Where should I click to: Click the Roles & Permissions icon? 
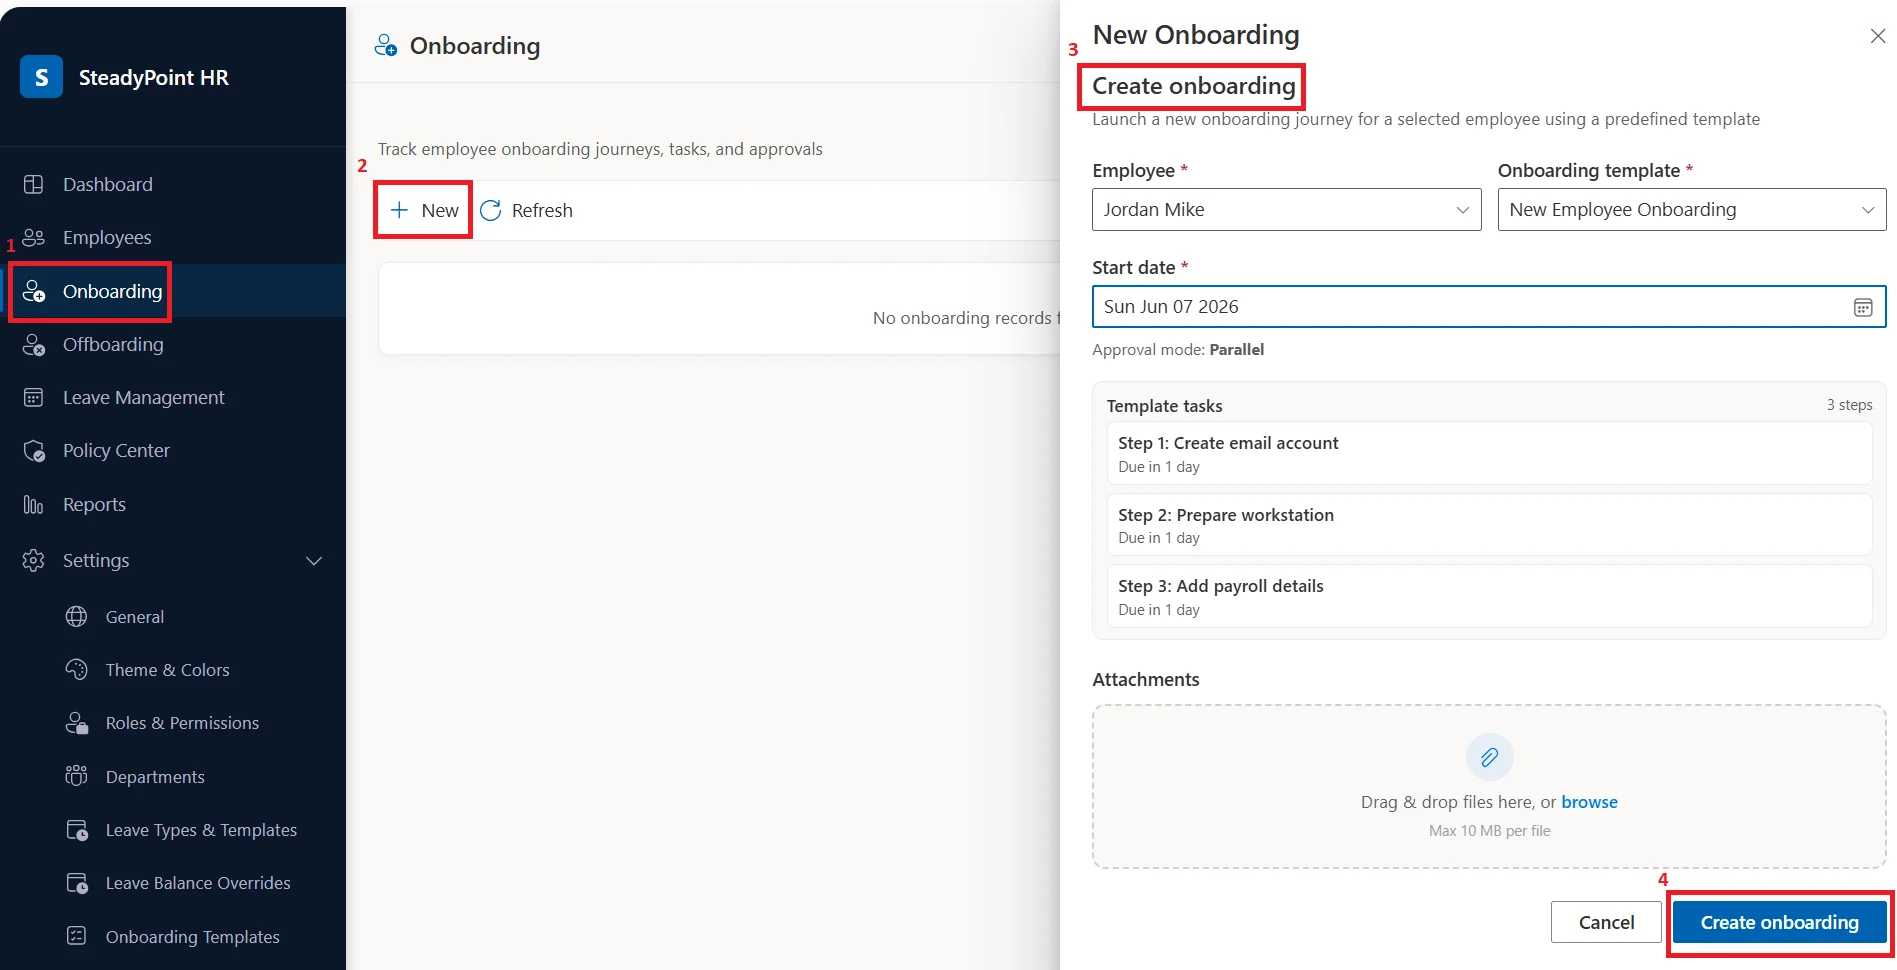[77, 723]
